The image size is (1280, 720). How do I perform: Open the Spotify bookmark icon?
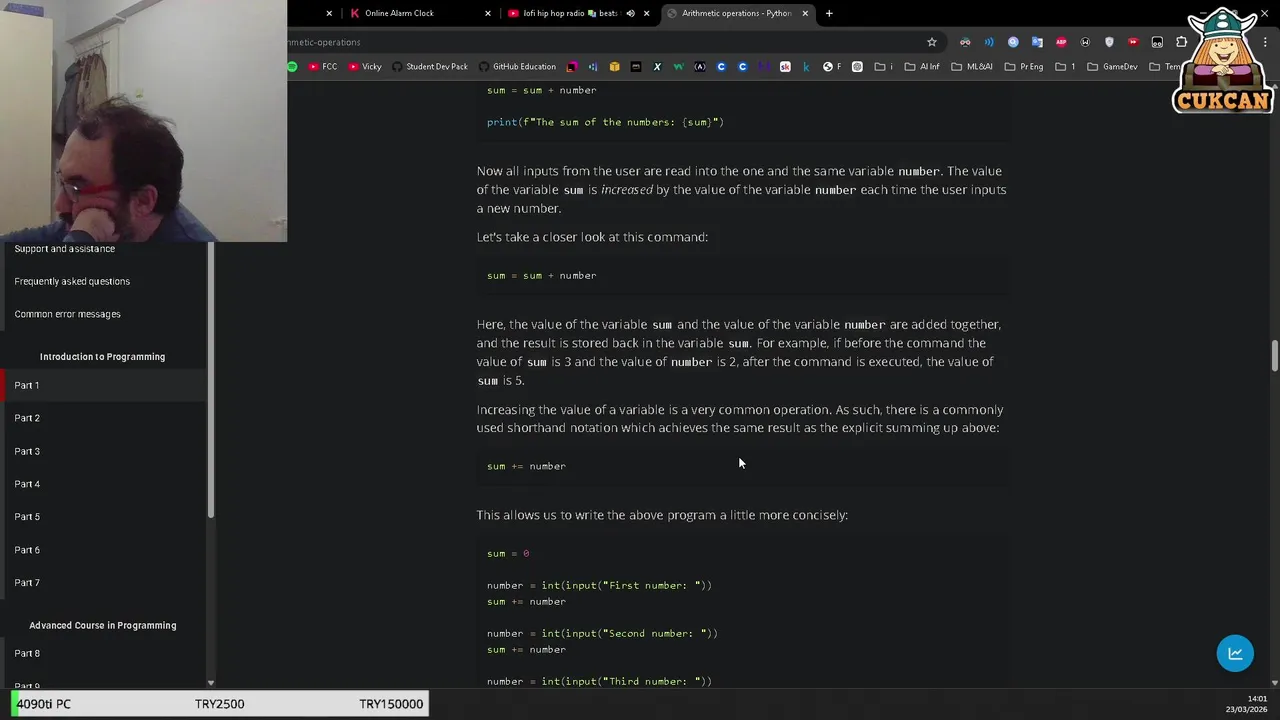(292, 67)
